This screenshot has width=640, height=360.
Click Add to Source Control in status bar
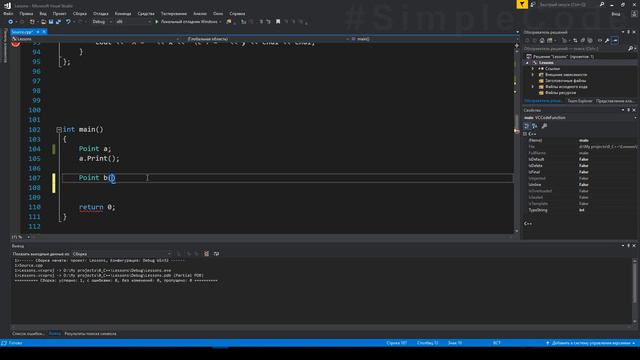(591, 343)
